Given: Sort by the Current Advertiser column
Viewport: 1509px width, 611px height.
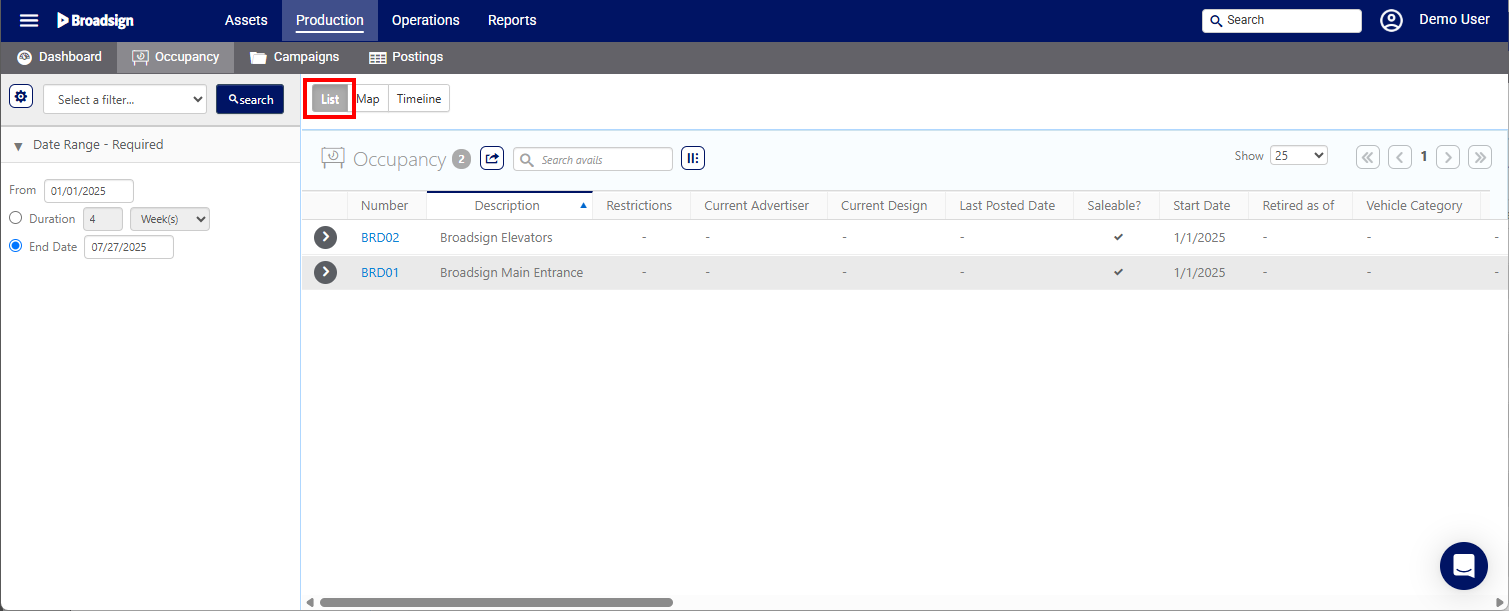Looking at the screenshot, I should pos(757,205).
